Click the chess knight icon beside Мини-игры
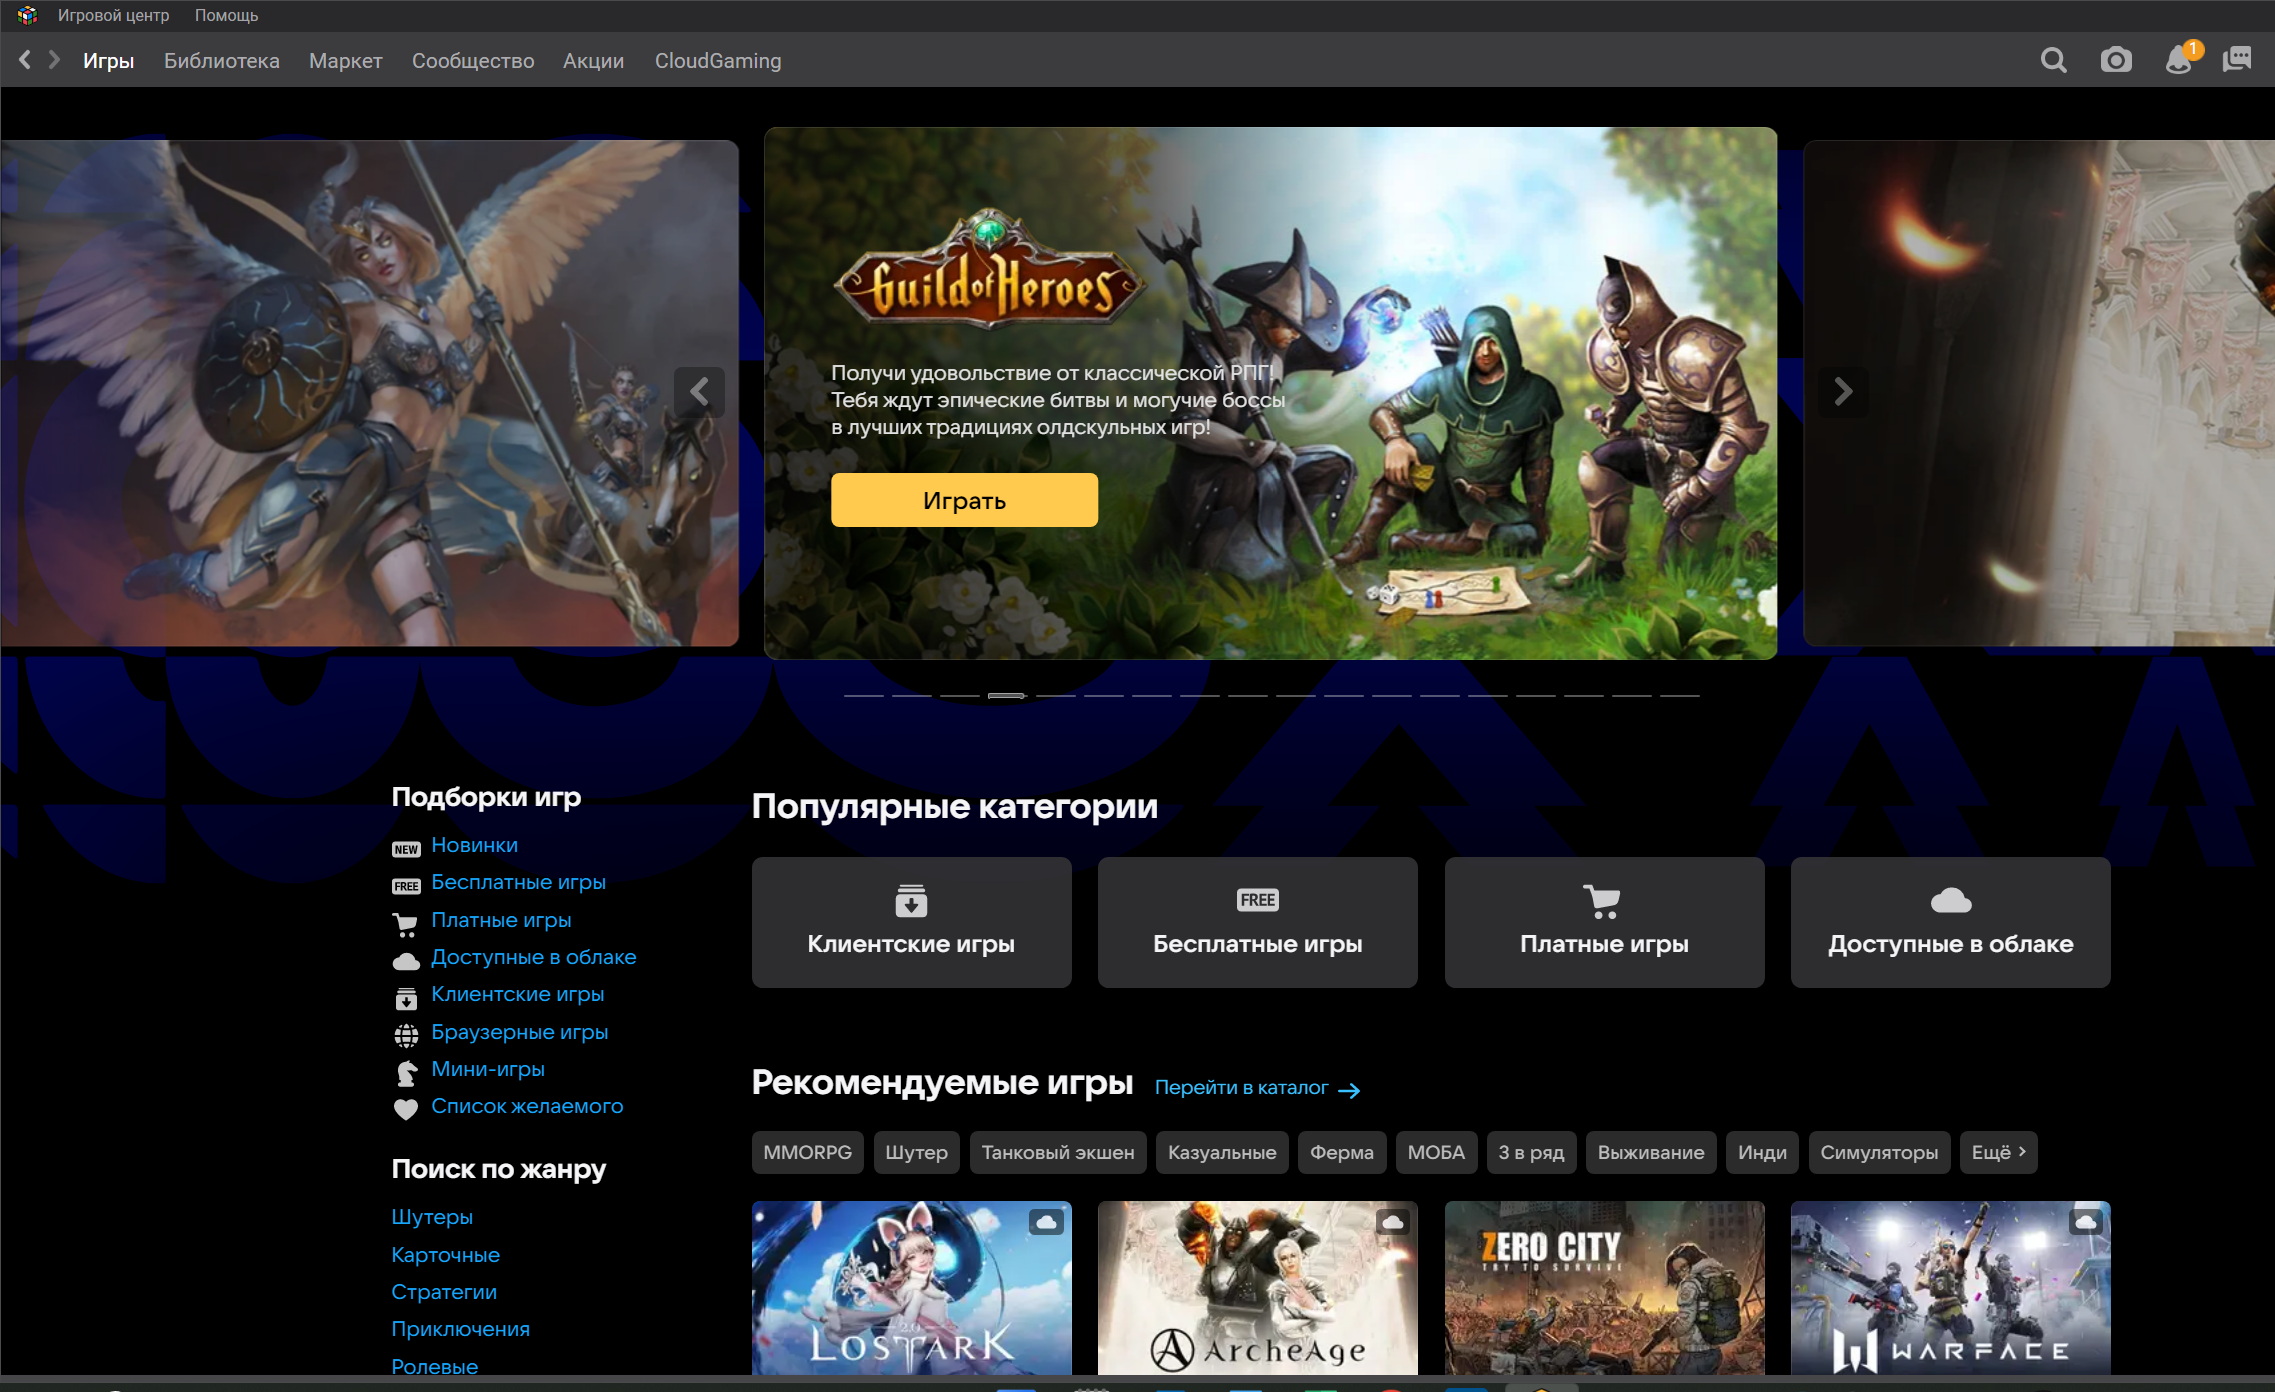 click(x=406, y=1074)
